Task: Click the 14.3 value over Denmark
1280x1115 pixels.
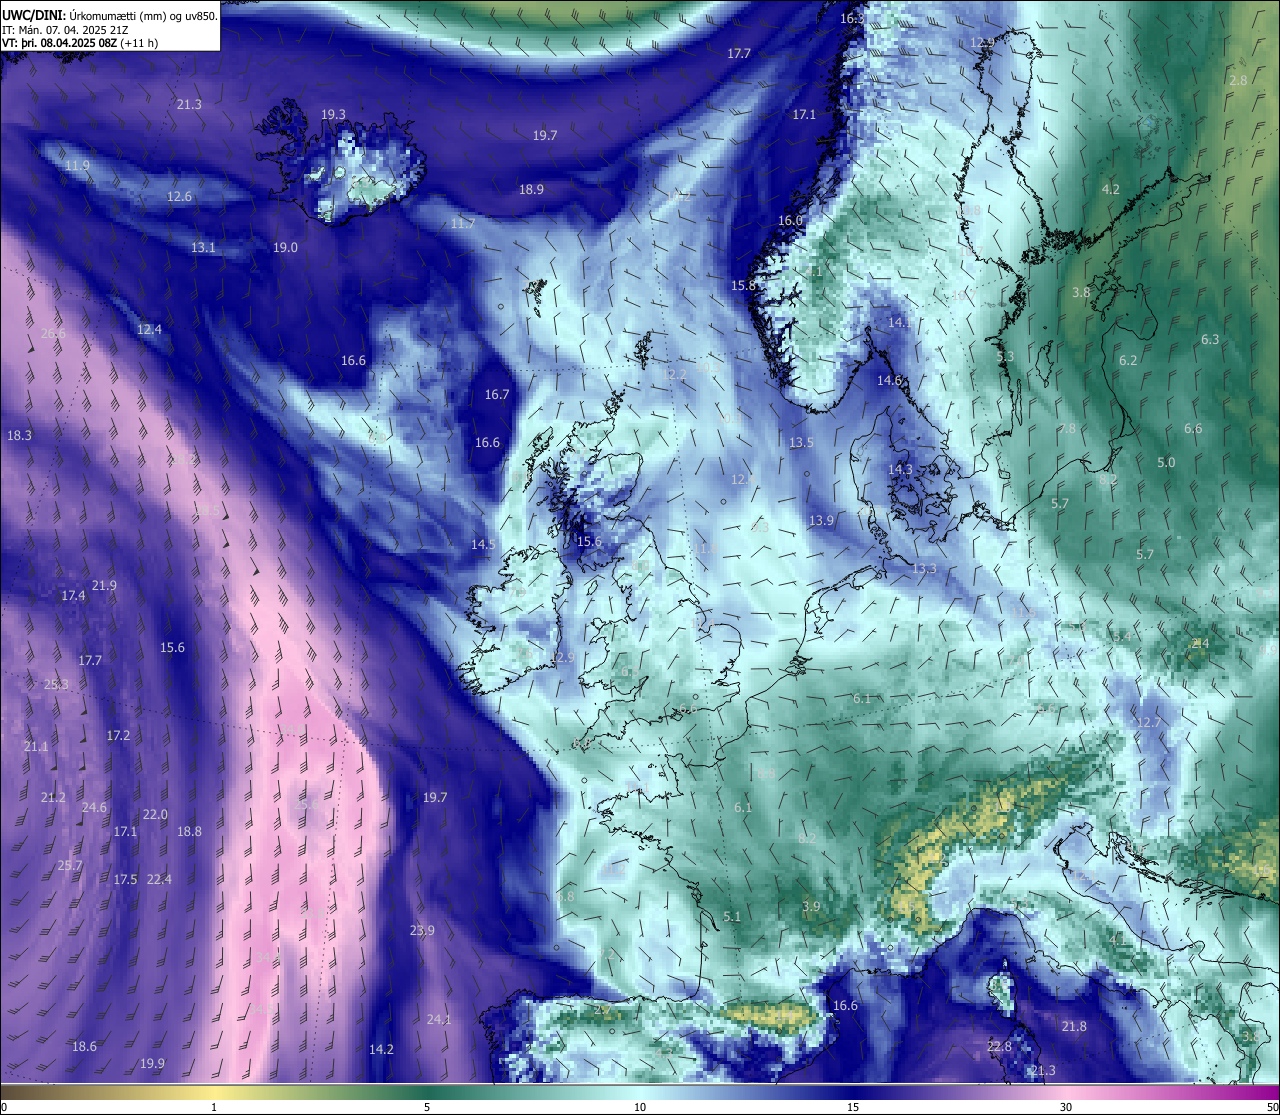Action: click(900, 470)
